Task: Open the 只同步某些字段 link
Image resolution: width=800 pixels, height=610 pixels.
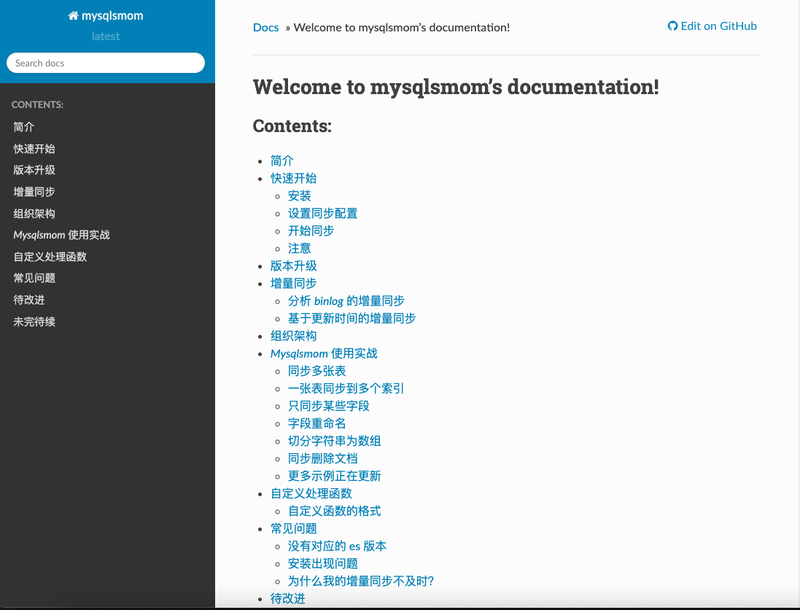Action: [329, 406]
